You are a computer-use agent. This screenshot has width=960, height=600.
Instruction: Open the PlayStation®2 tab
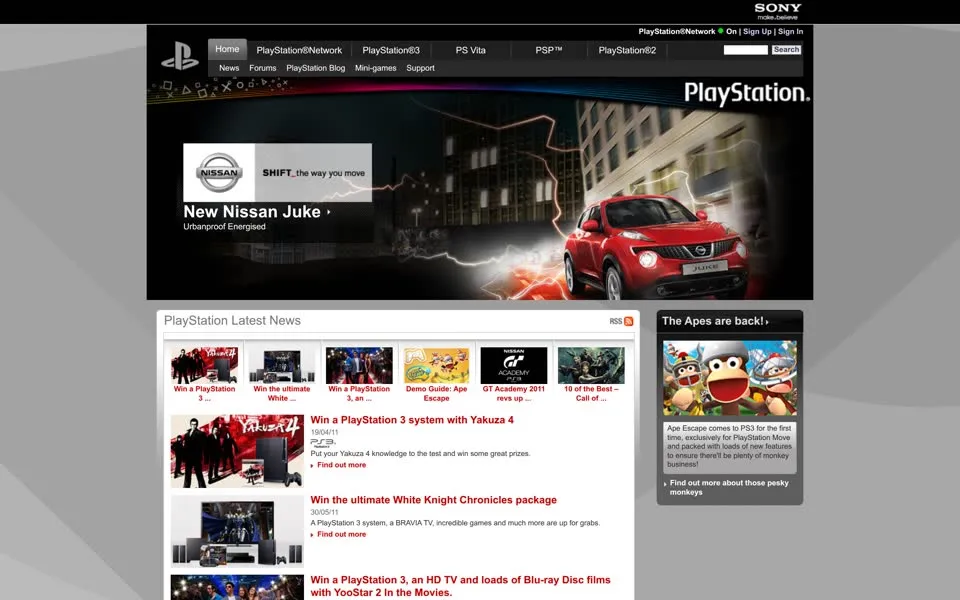coord(627,50)
